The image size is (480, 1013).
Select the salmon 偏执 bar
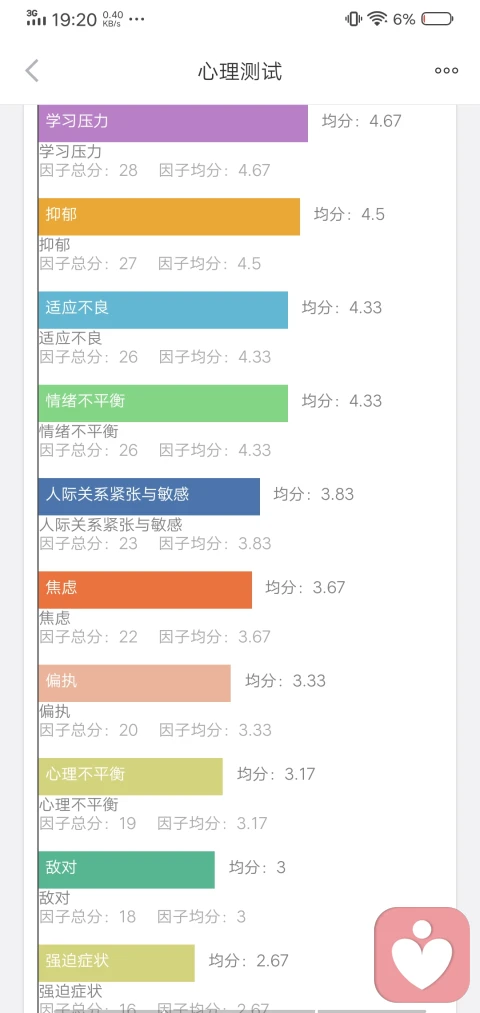point(134,683)
